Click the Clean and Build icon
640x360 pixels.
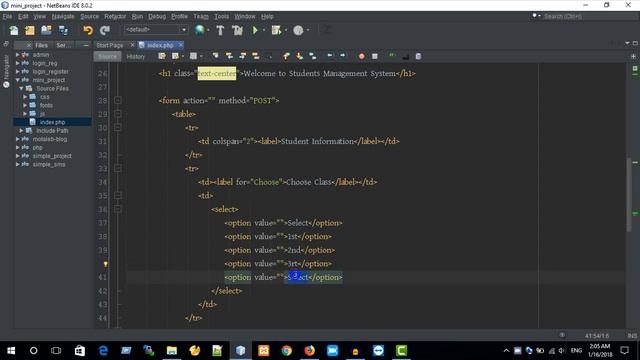[x=237, y=30]
